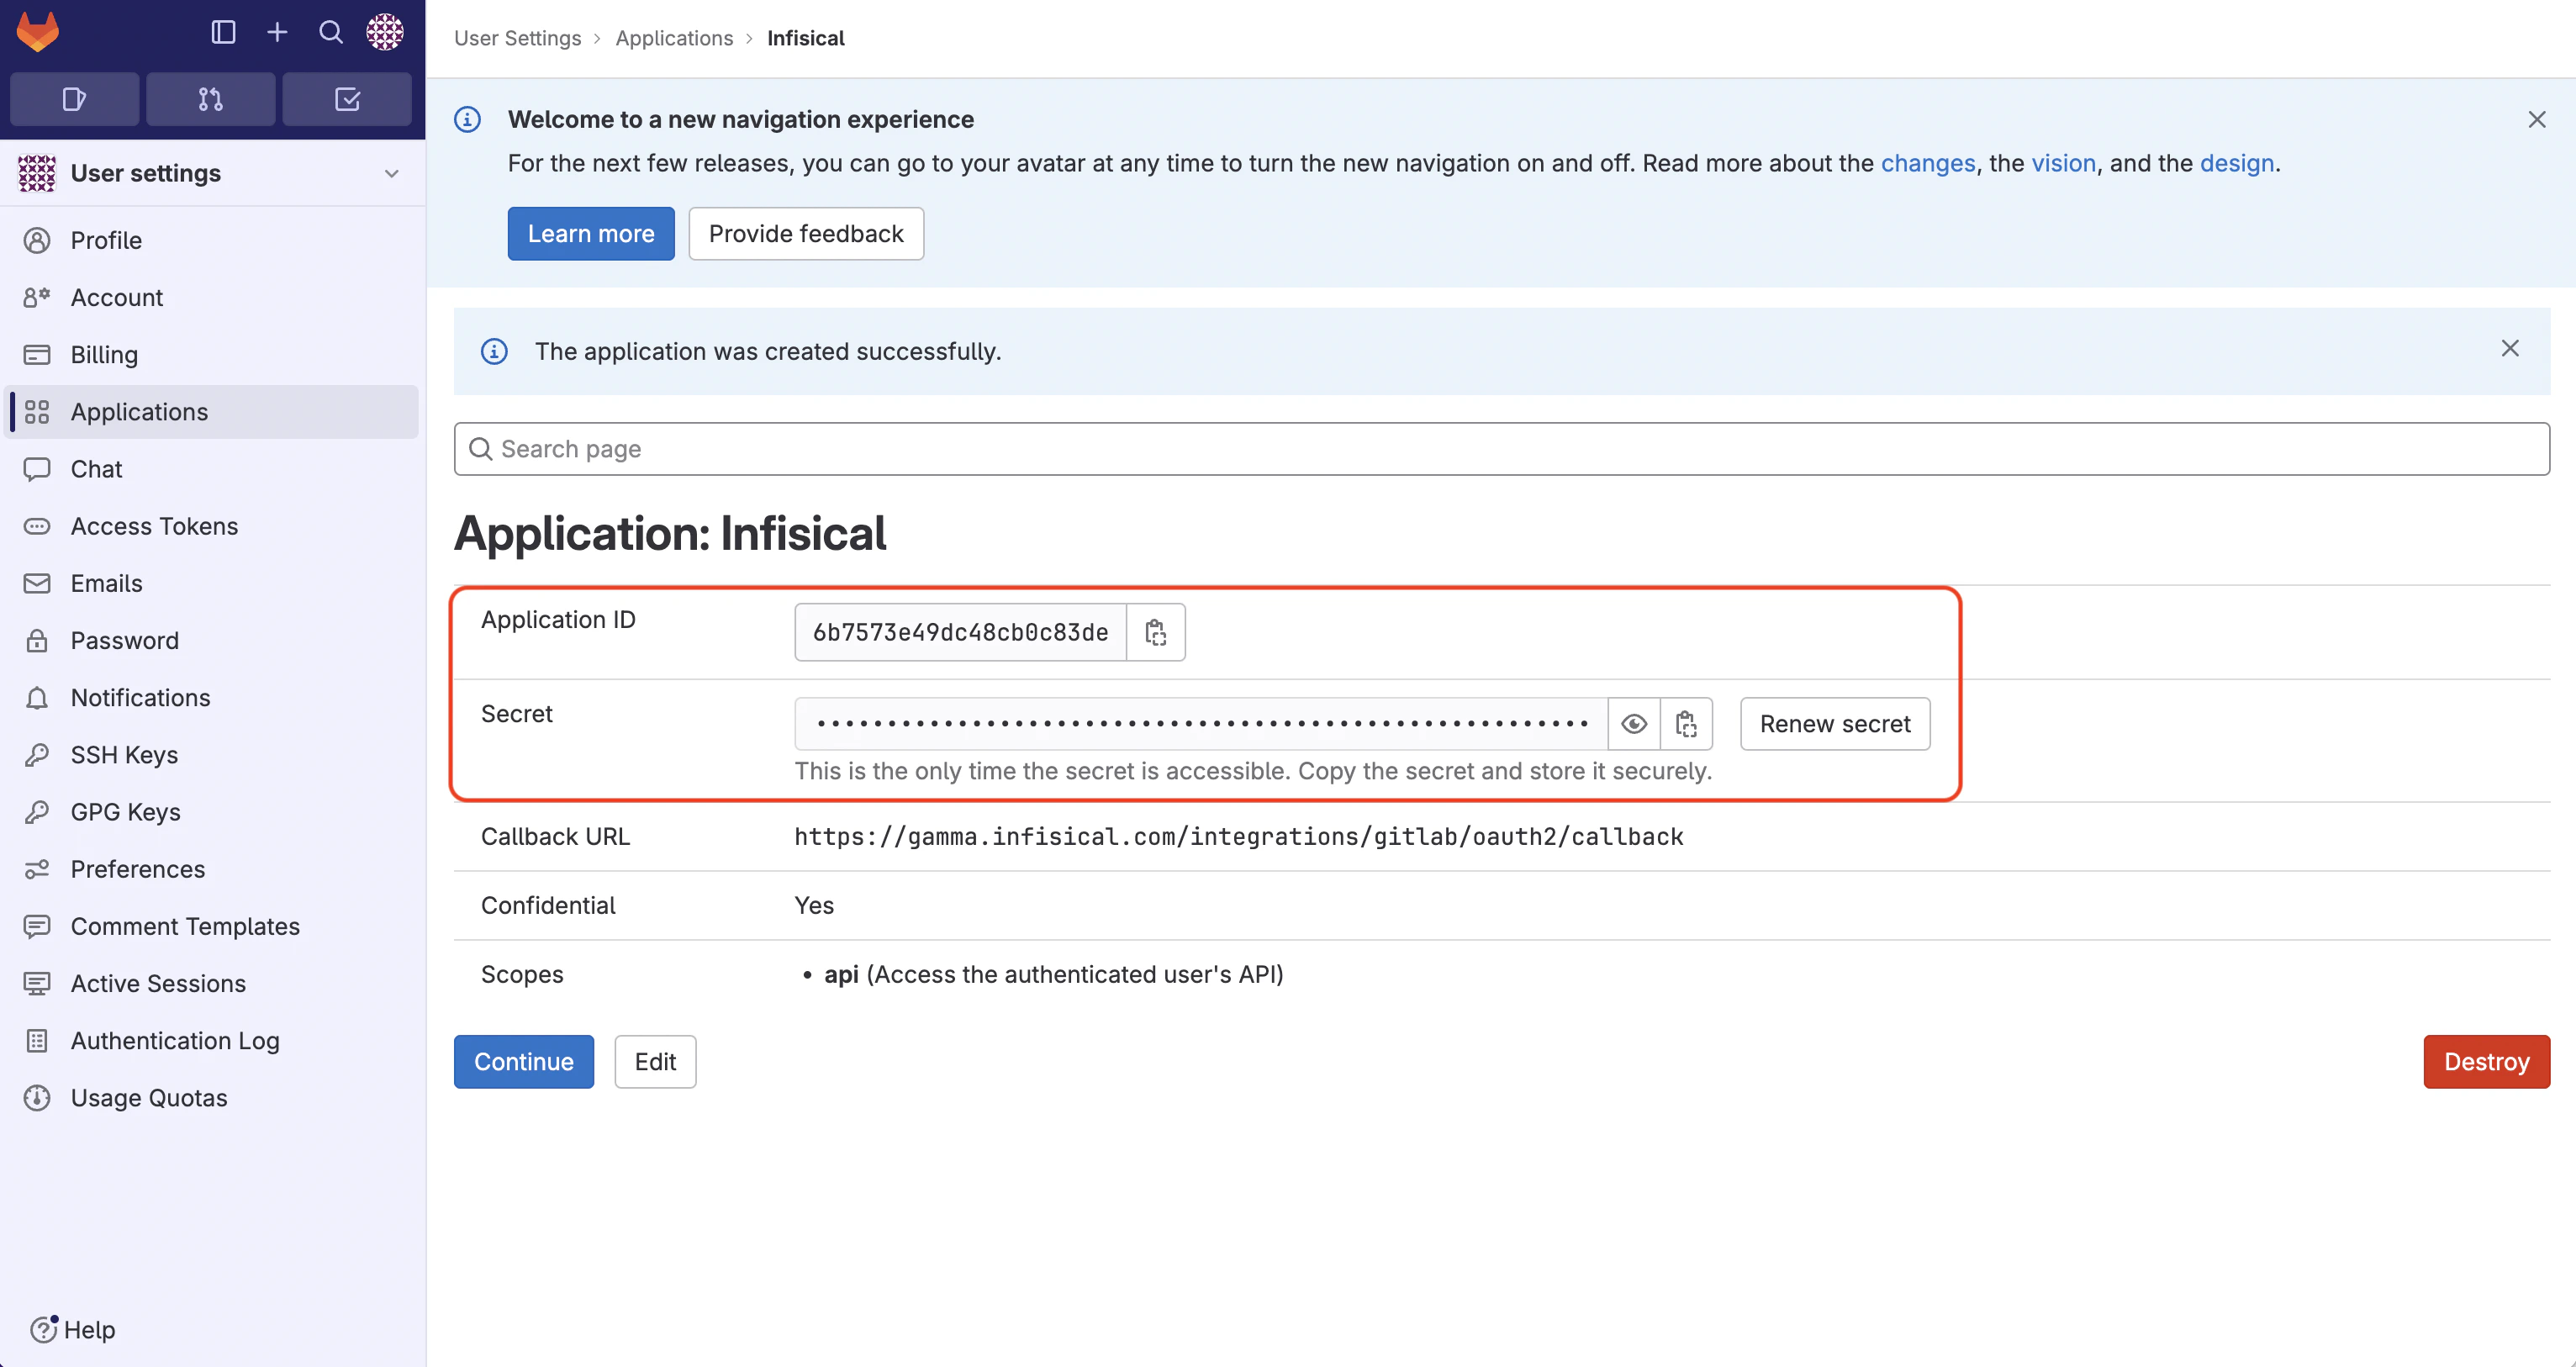Open the Help menu

[73, 1329]
